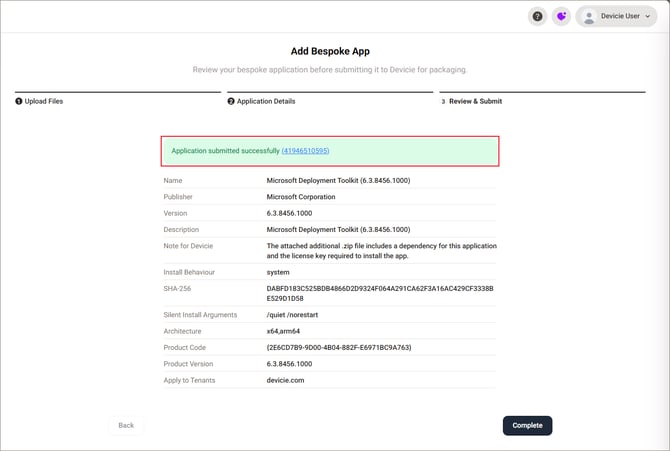The height and width of the screenshot is (451, 670).
Task: Click the Architecture value x64,arm64
Action: click(289, 331)
